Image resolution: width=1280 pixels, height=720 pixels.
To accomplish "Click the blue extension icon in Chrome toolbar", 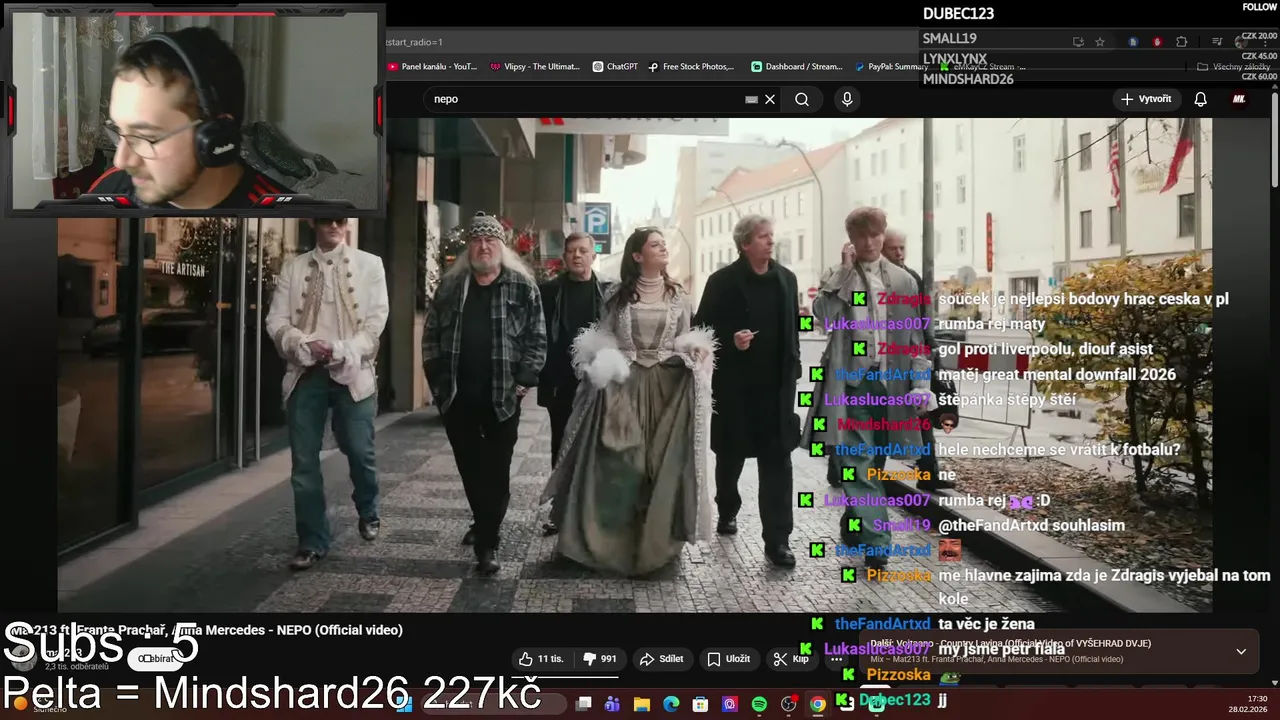I will pos(1133,42).
